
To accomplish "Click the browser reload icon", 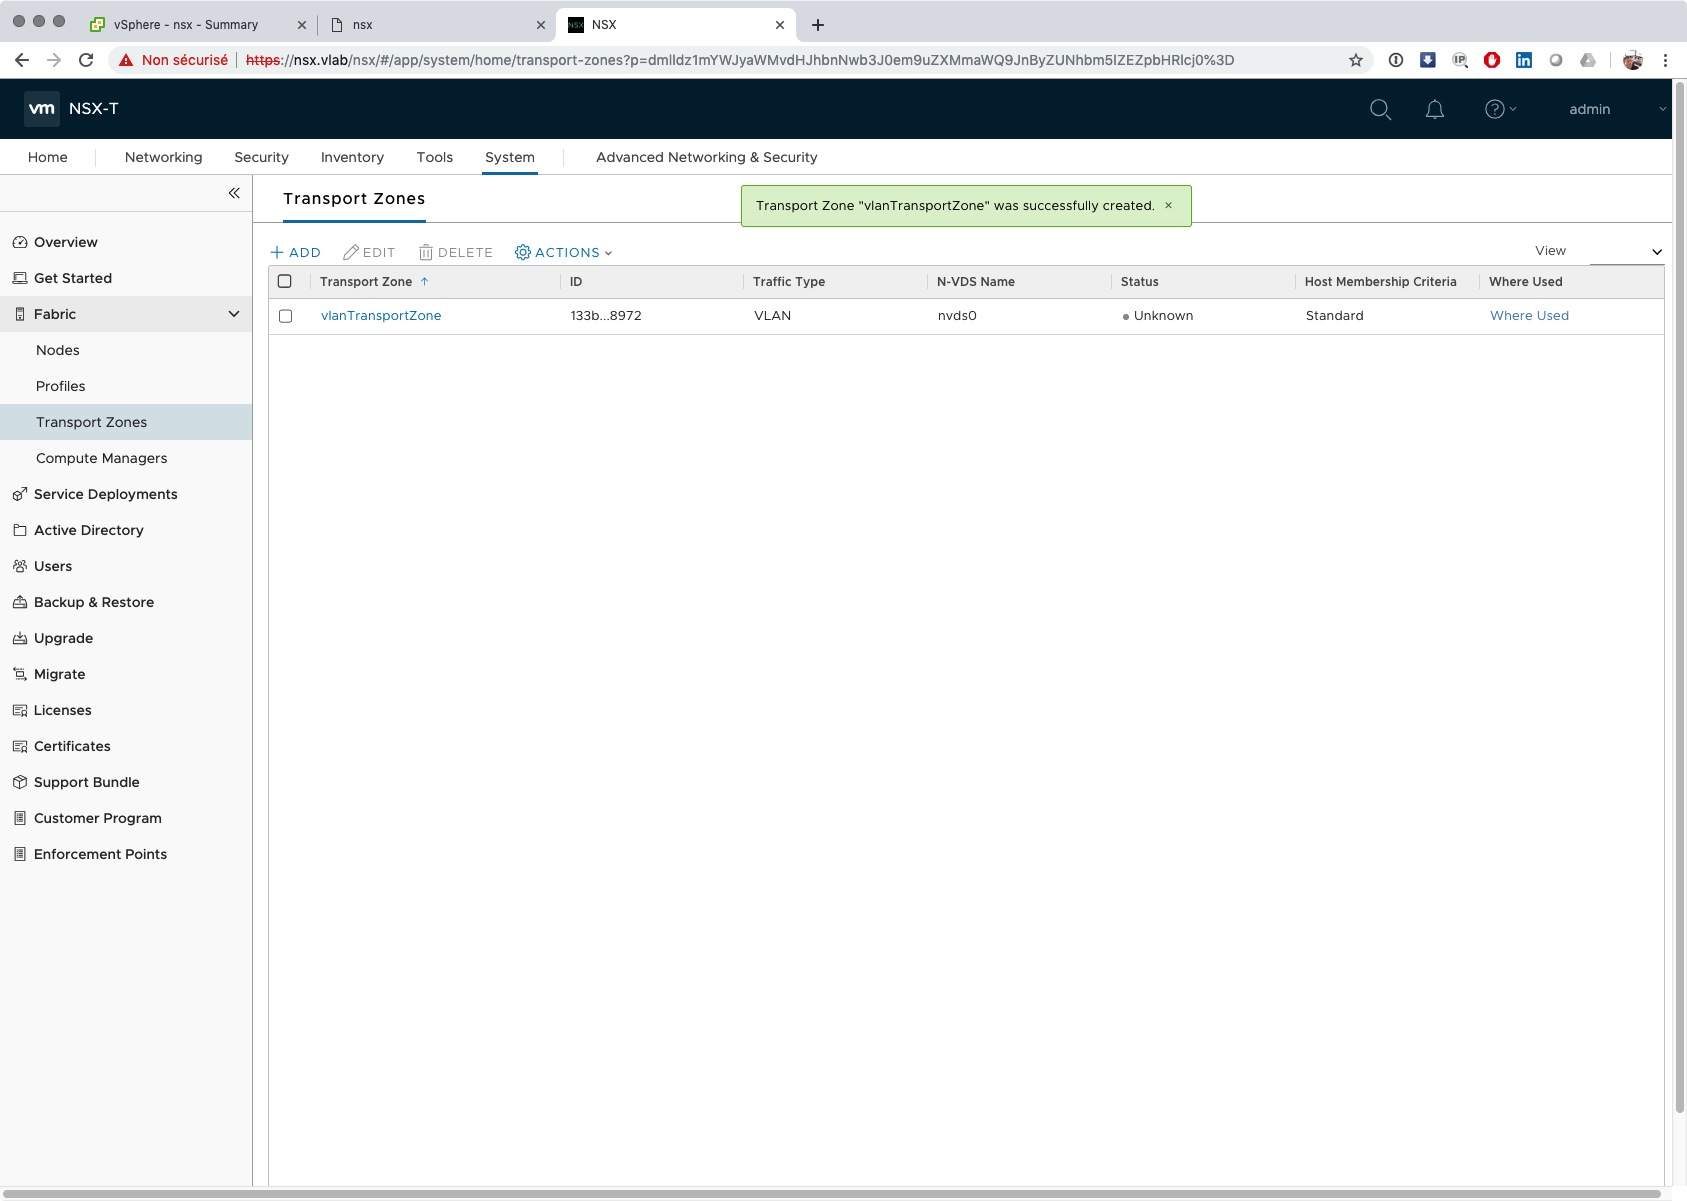I will [86, 60].
